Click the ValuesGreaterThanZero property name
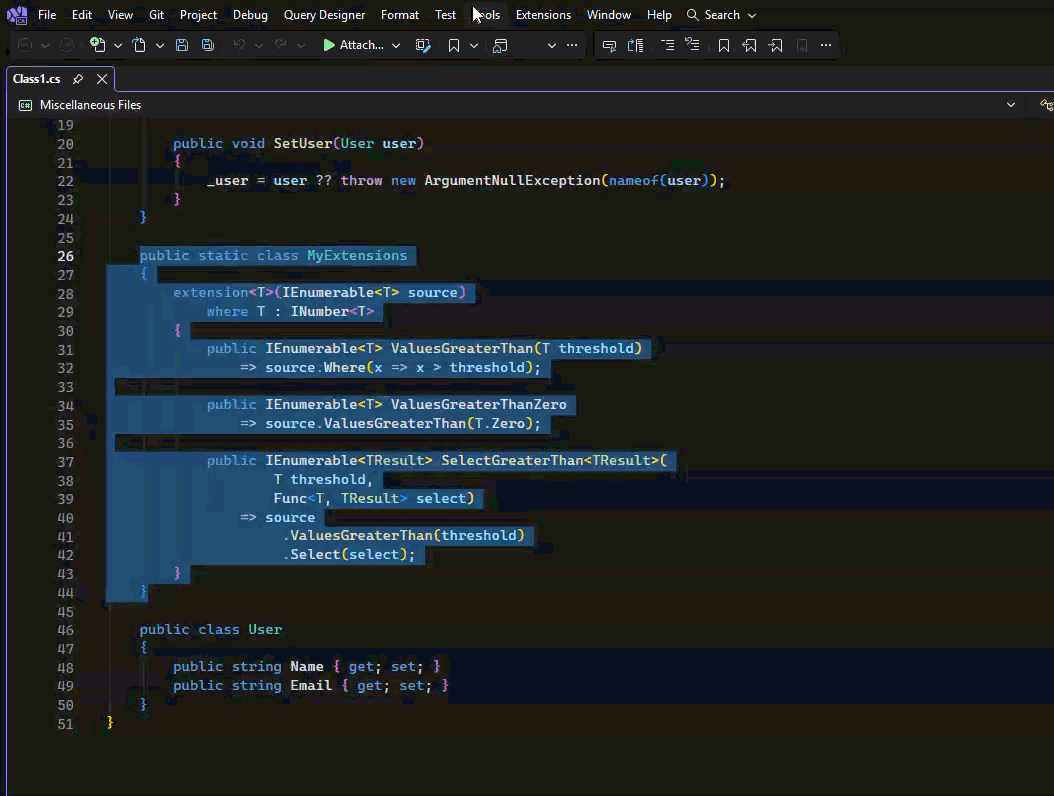Image resolution: width=1054 pixels, height=796 pixels. point(479,404)
